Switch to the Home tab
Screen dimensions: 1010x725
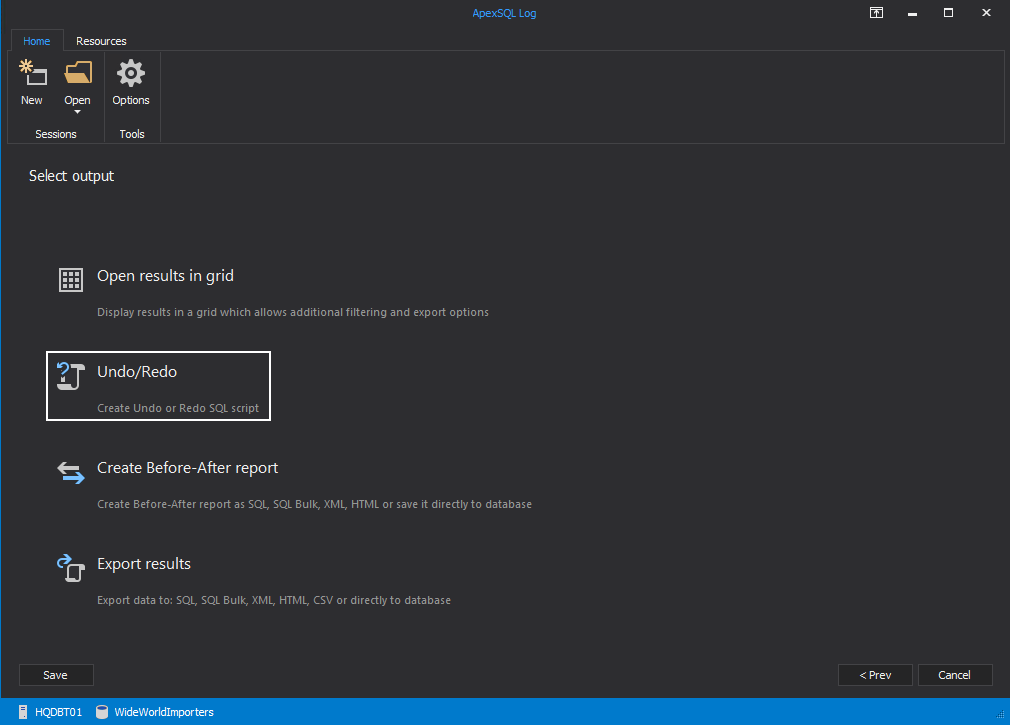point(37,41)
